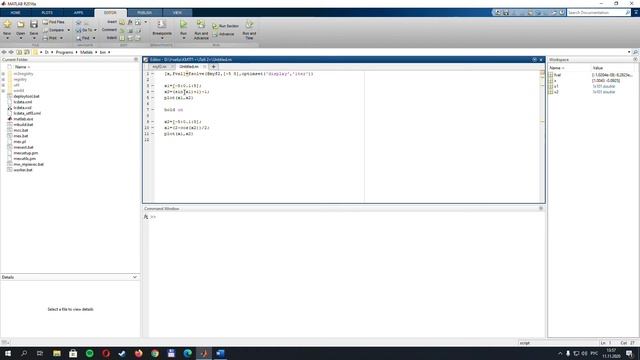Click Matlab in the folder path

(x=86, y=52)
